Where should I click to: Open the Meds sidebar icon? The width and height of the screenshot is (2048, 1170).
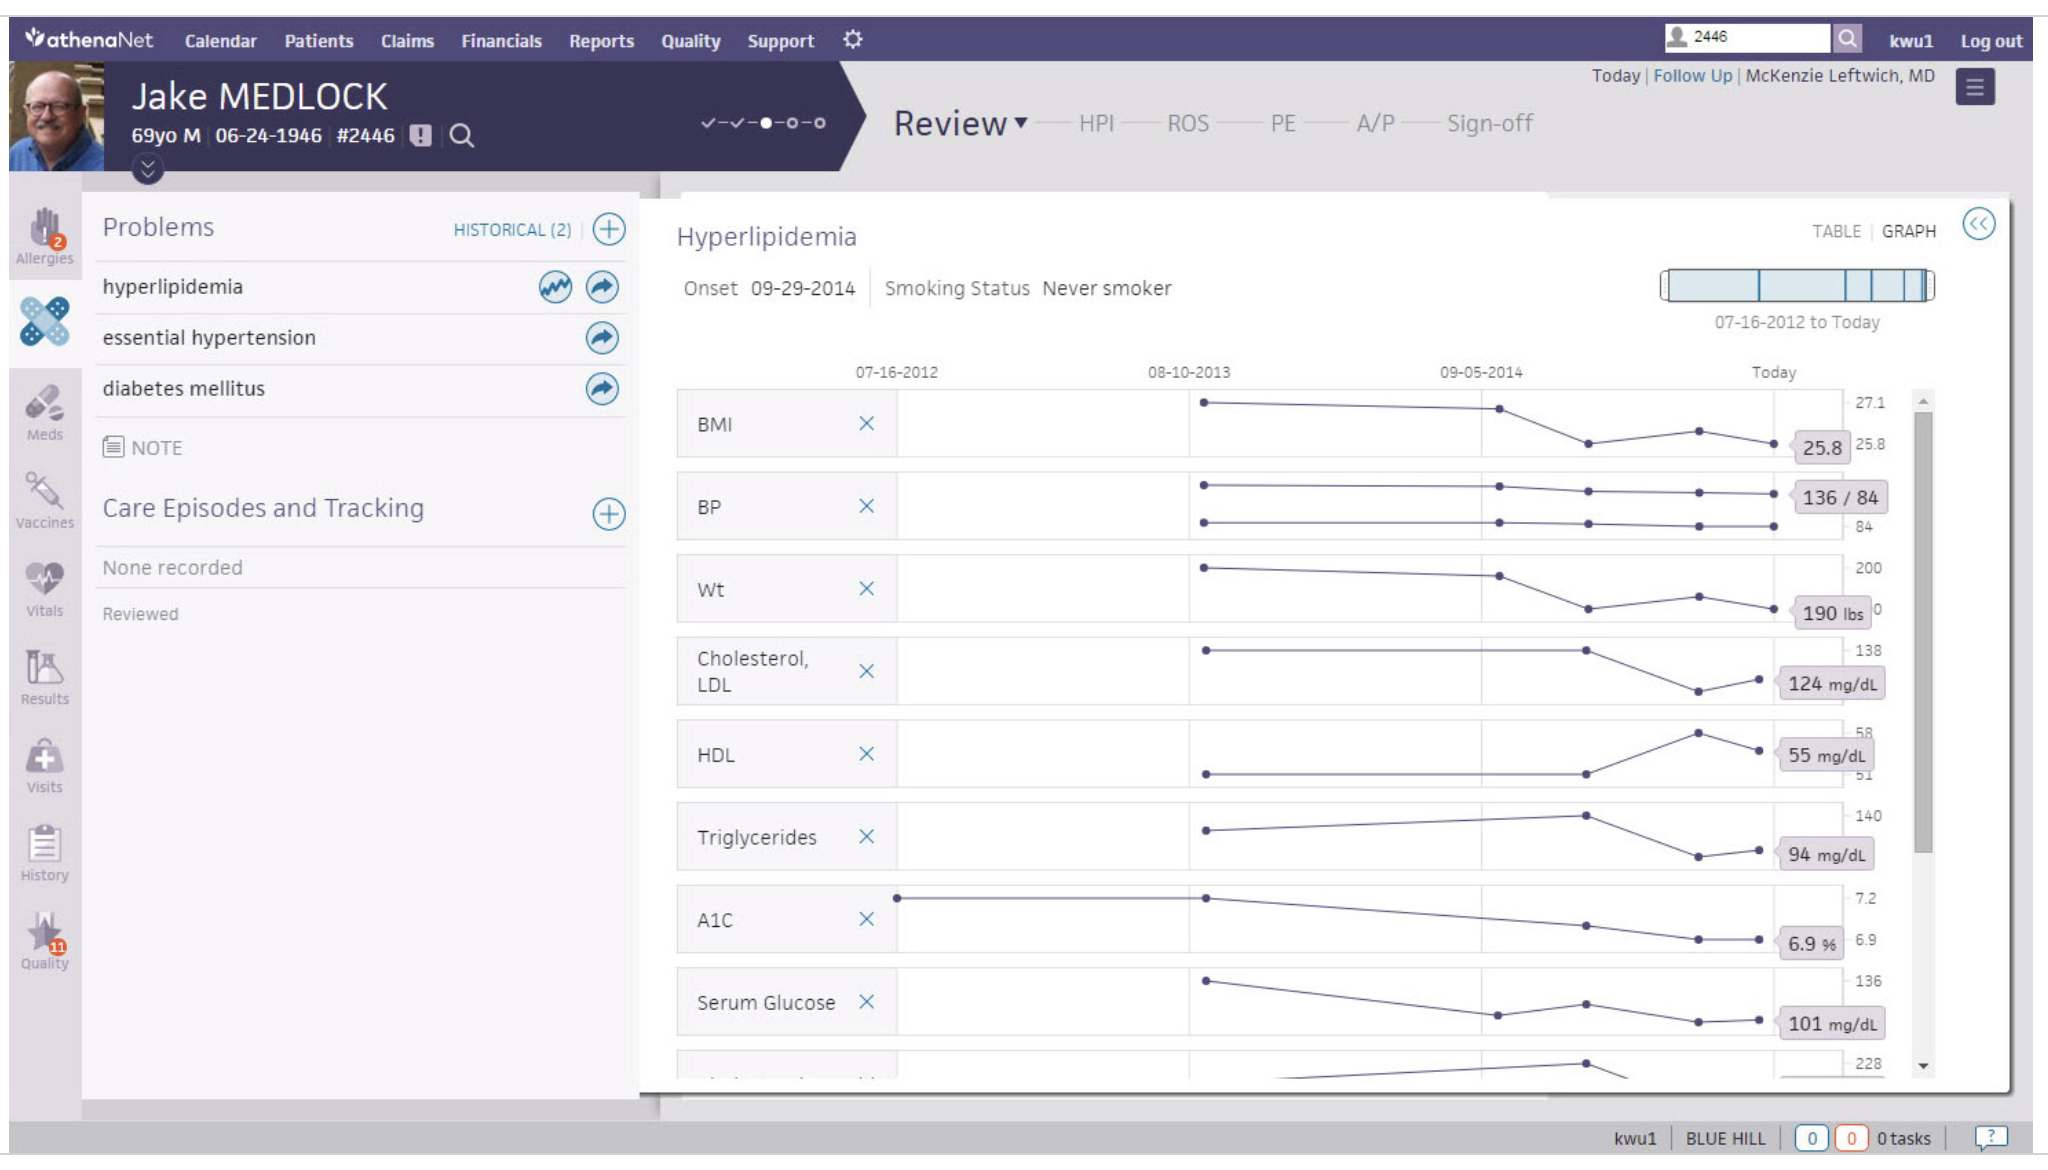pos(45,412)
